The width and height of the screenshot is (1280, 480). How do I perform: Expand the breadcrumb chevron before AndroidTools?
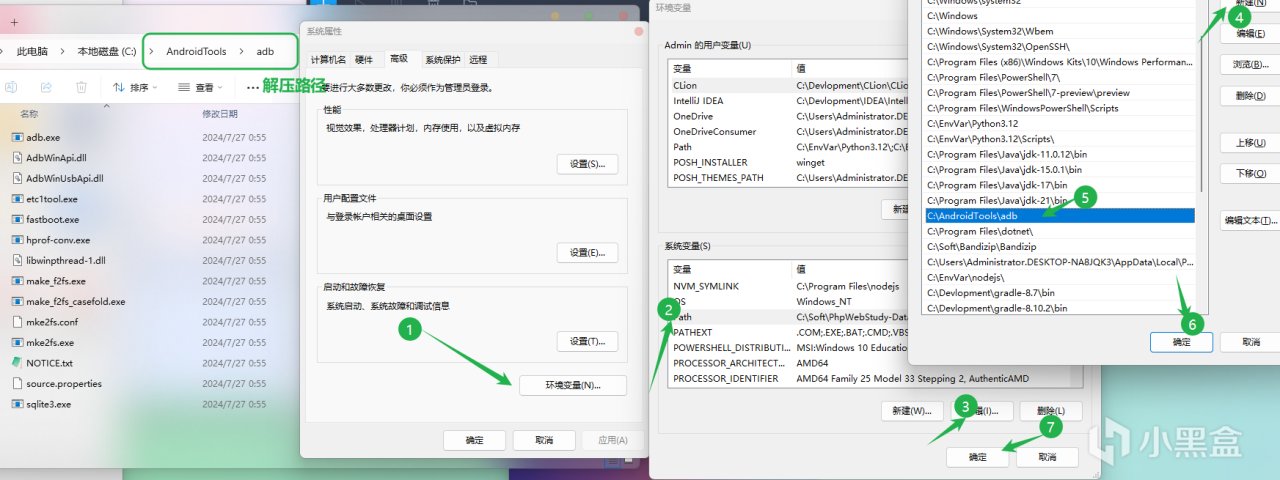point(150,51)
